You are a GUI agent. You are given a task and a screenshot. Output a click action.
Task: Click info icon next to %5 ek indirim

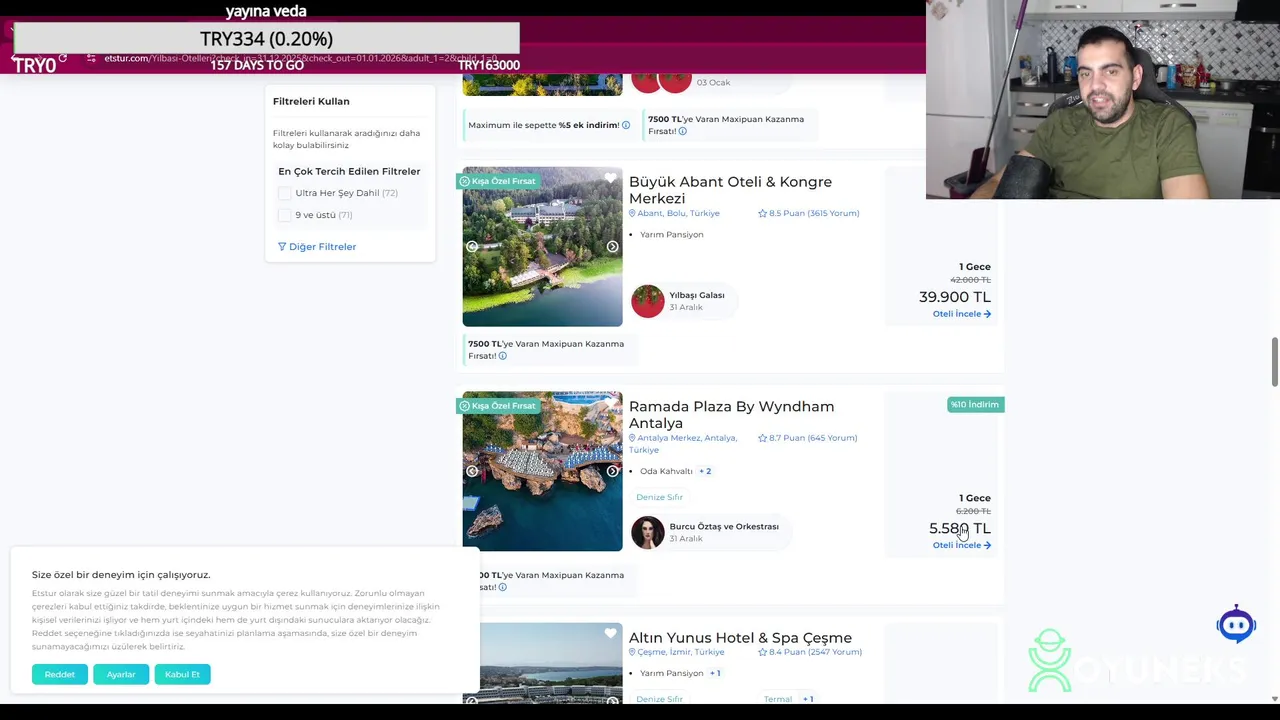point(626,125)
